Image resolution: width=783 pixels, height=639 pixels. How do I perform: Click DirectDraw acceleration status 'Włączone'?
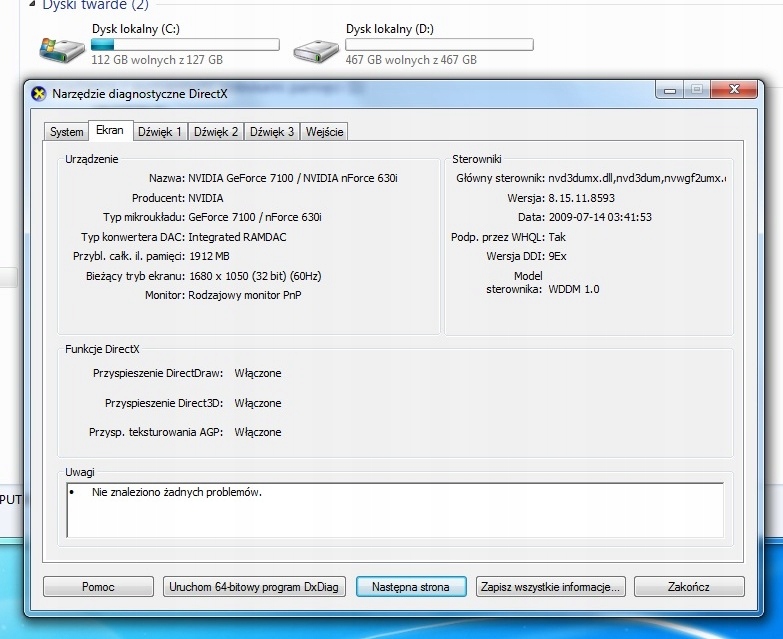258,373
